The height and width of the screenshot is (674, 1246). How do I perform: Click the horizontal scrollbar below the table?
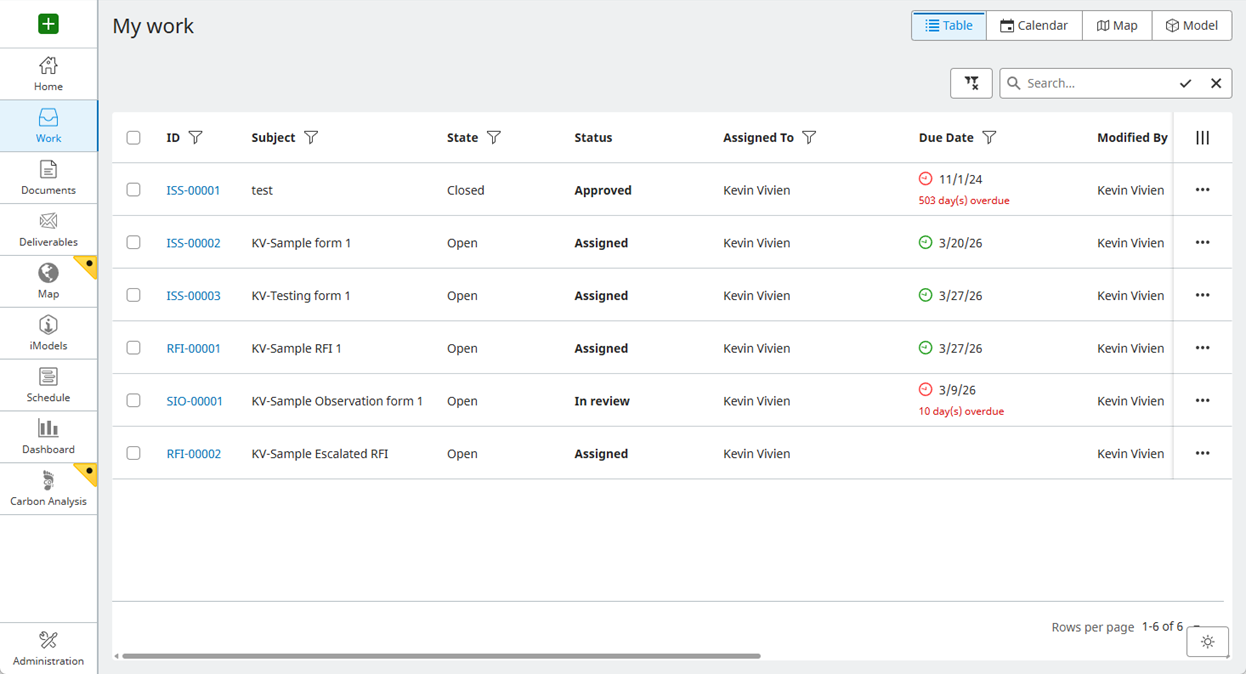440,656
